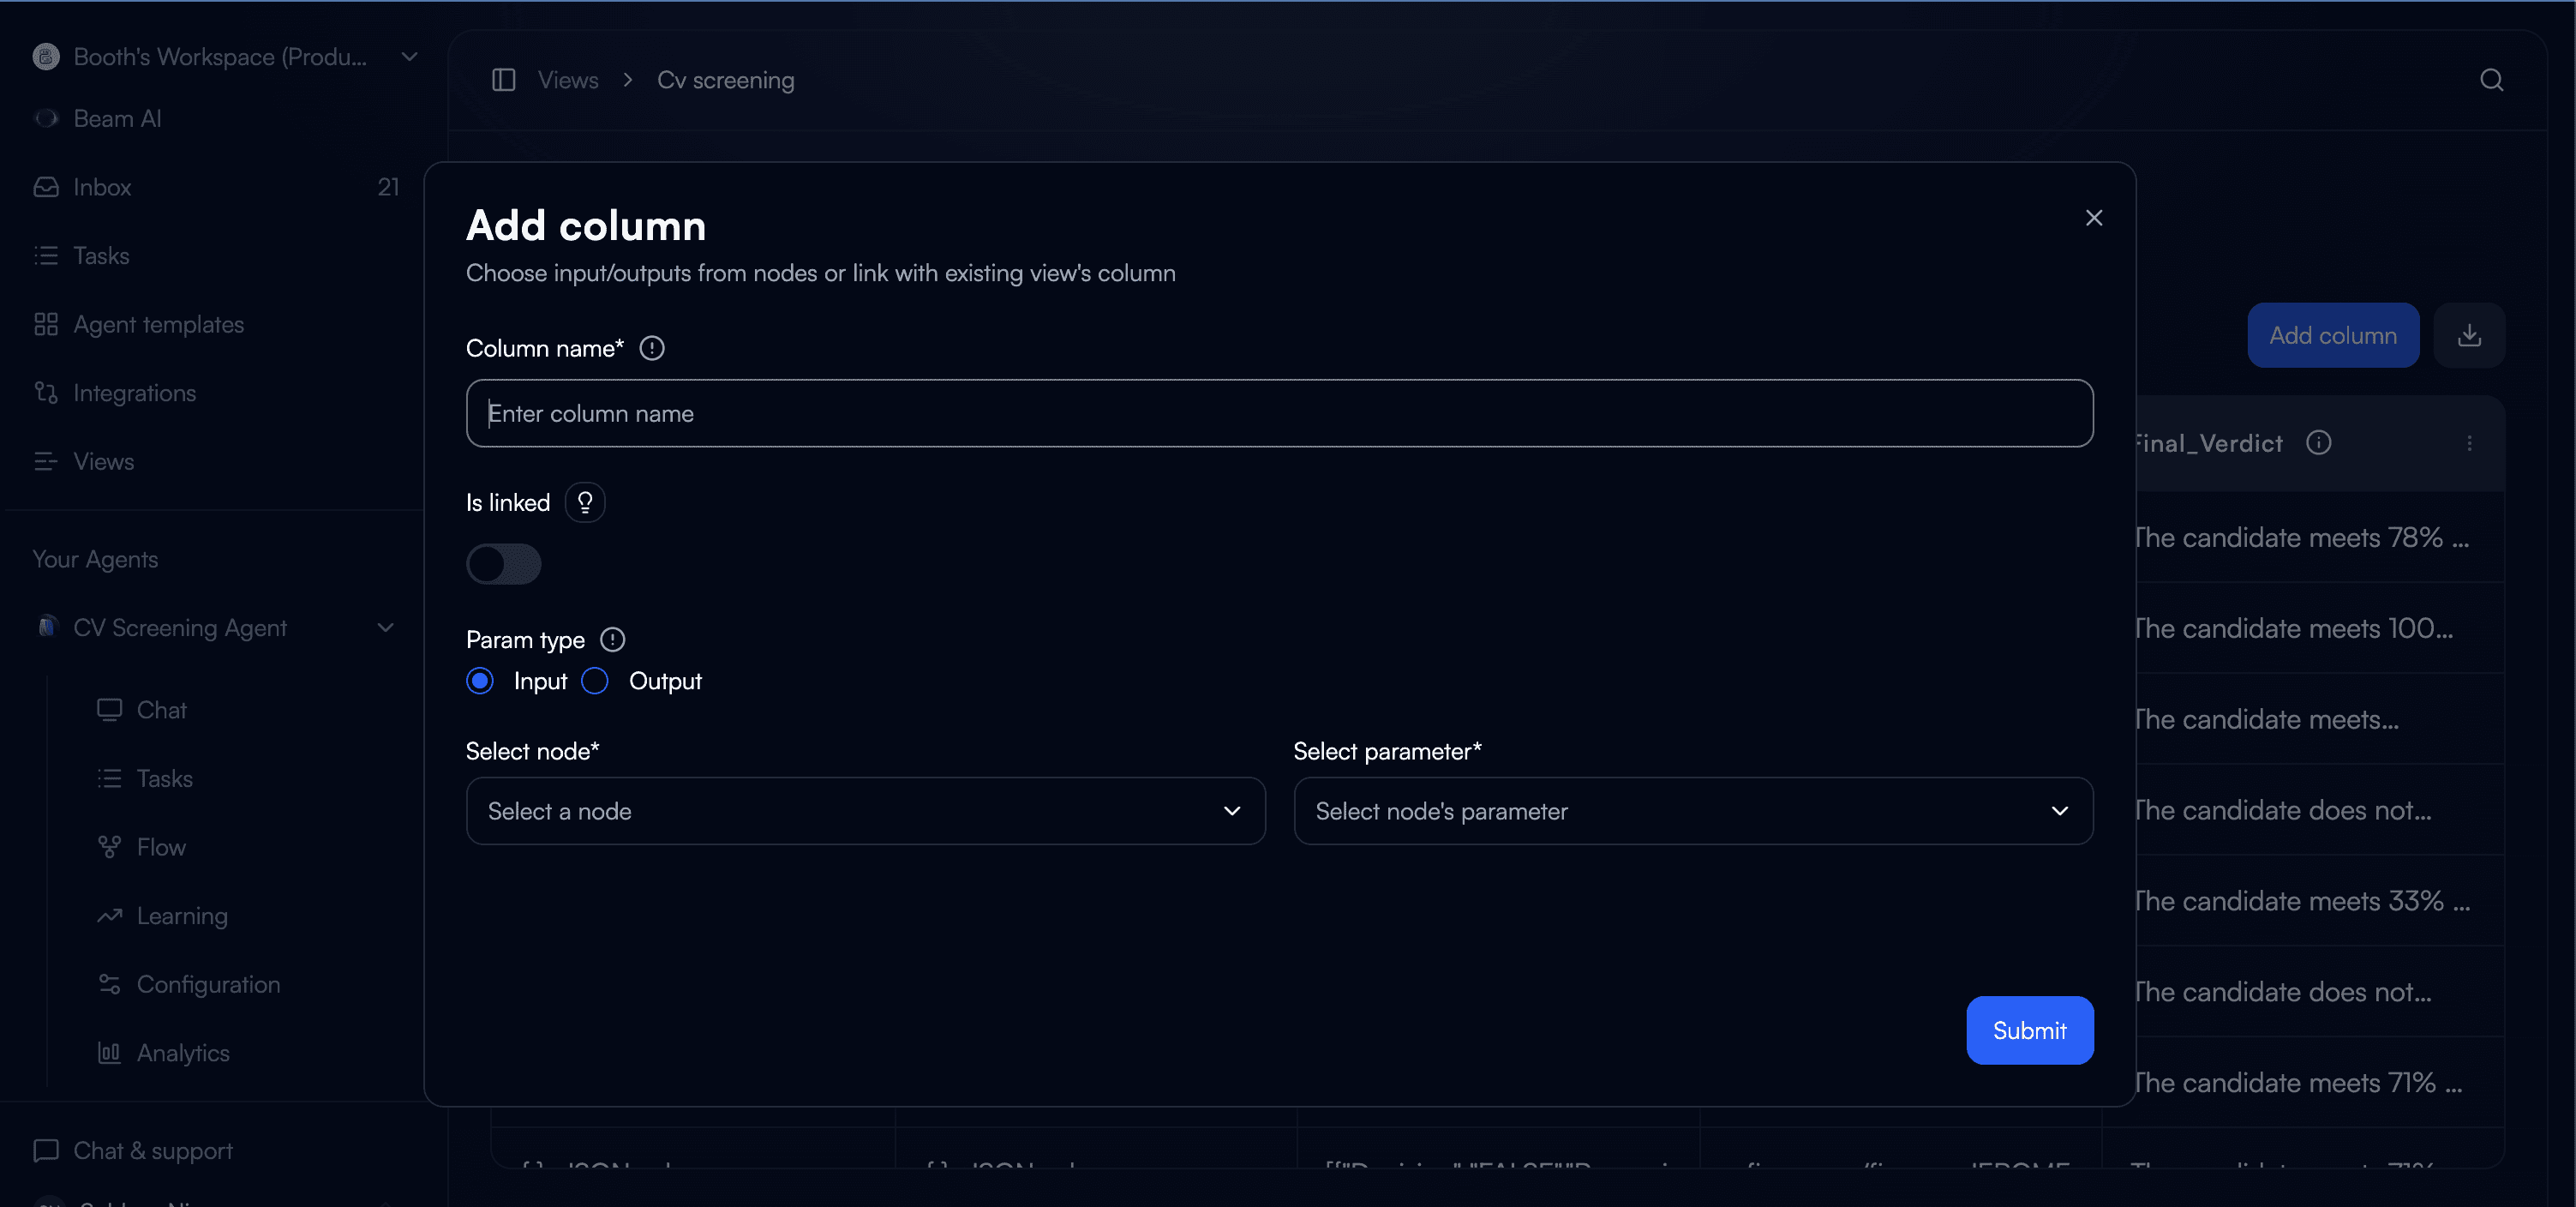Select the Input param type radio button
This screenshot has height=1207, width=2576.
click(480, 681)
